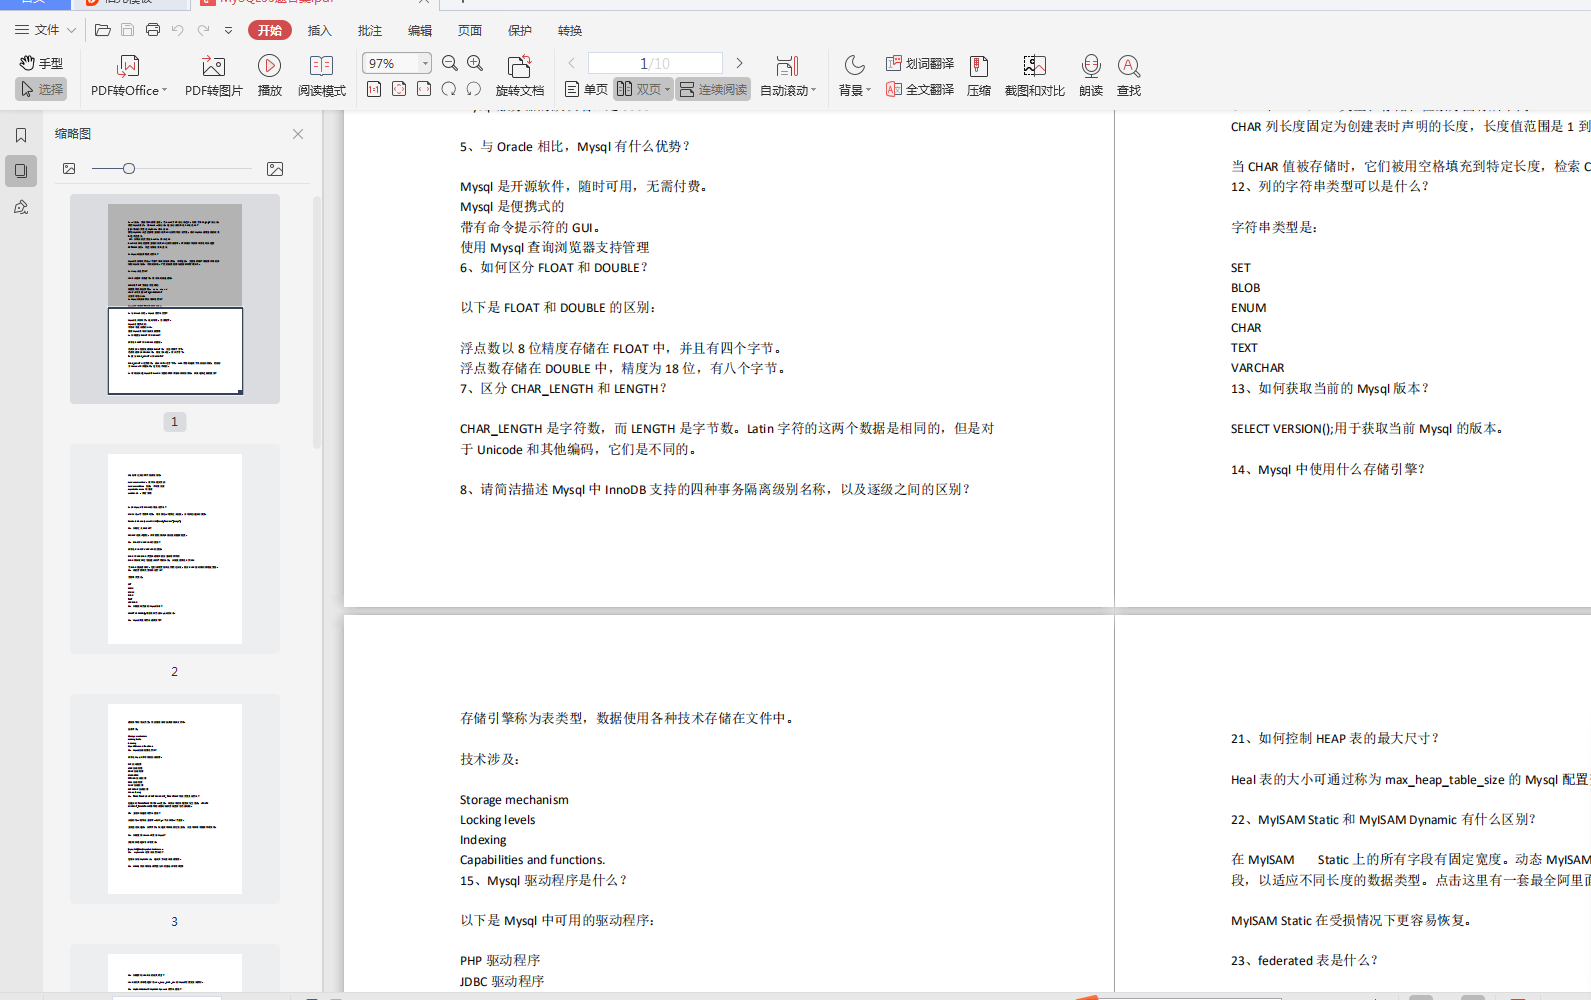Click the 全文翻译 full translation button
This screenshot has width=1591, height=1000.
coord(920,89)
